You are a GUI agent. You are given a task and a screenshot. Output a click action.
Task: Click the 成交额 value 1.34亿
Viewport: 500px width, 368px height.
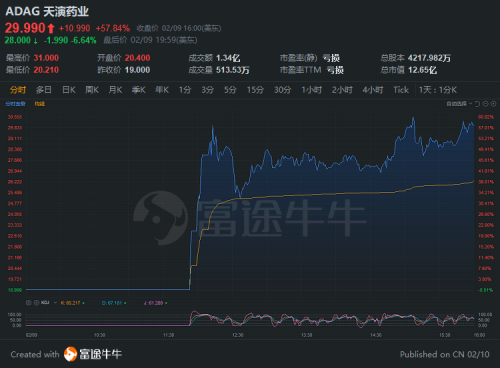point(228,58)
